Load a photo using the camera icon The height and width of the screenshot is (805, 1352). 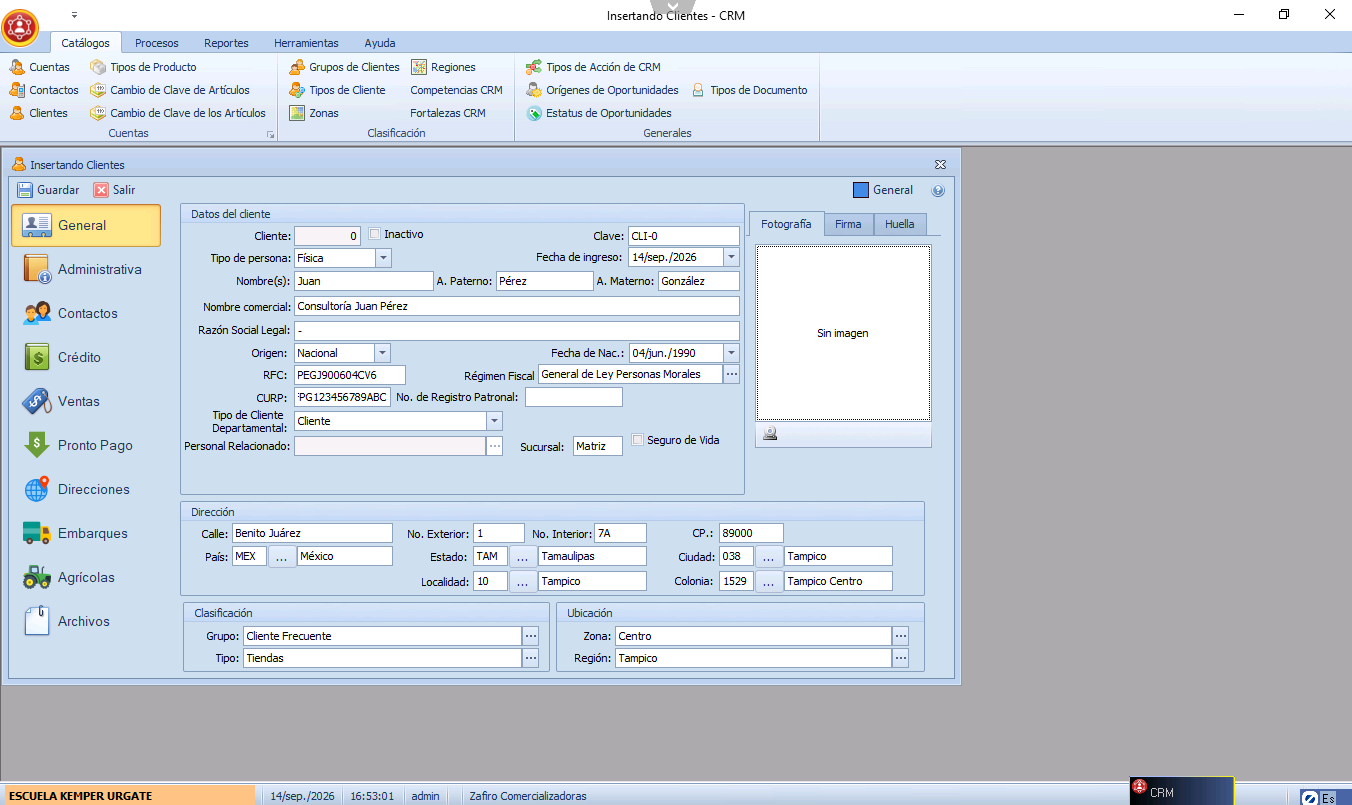click(770, 434)
